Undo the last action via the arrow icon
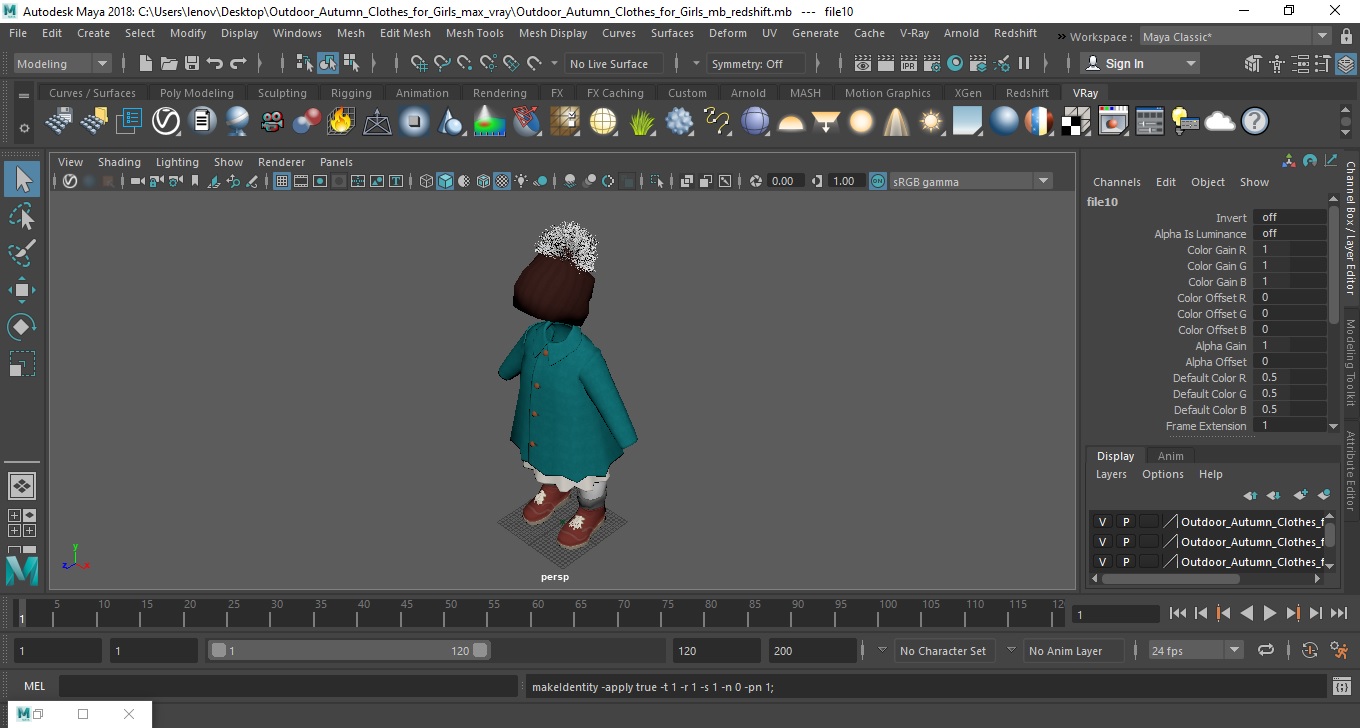Image resolution: width=1360 pixels, height=728 pixels. pos(214,63)
